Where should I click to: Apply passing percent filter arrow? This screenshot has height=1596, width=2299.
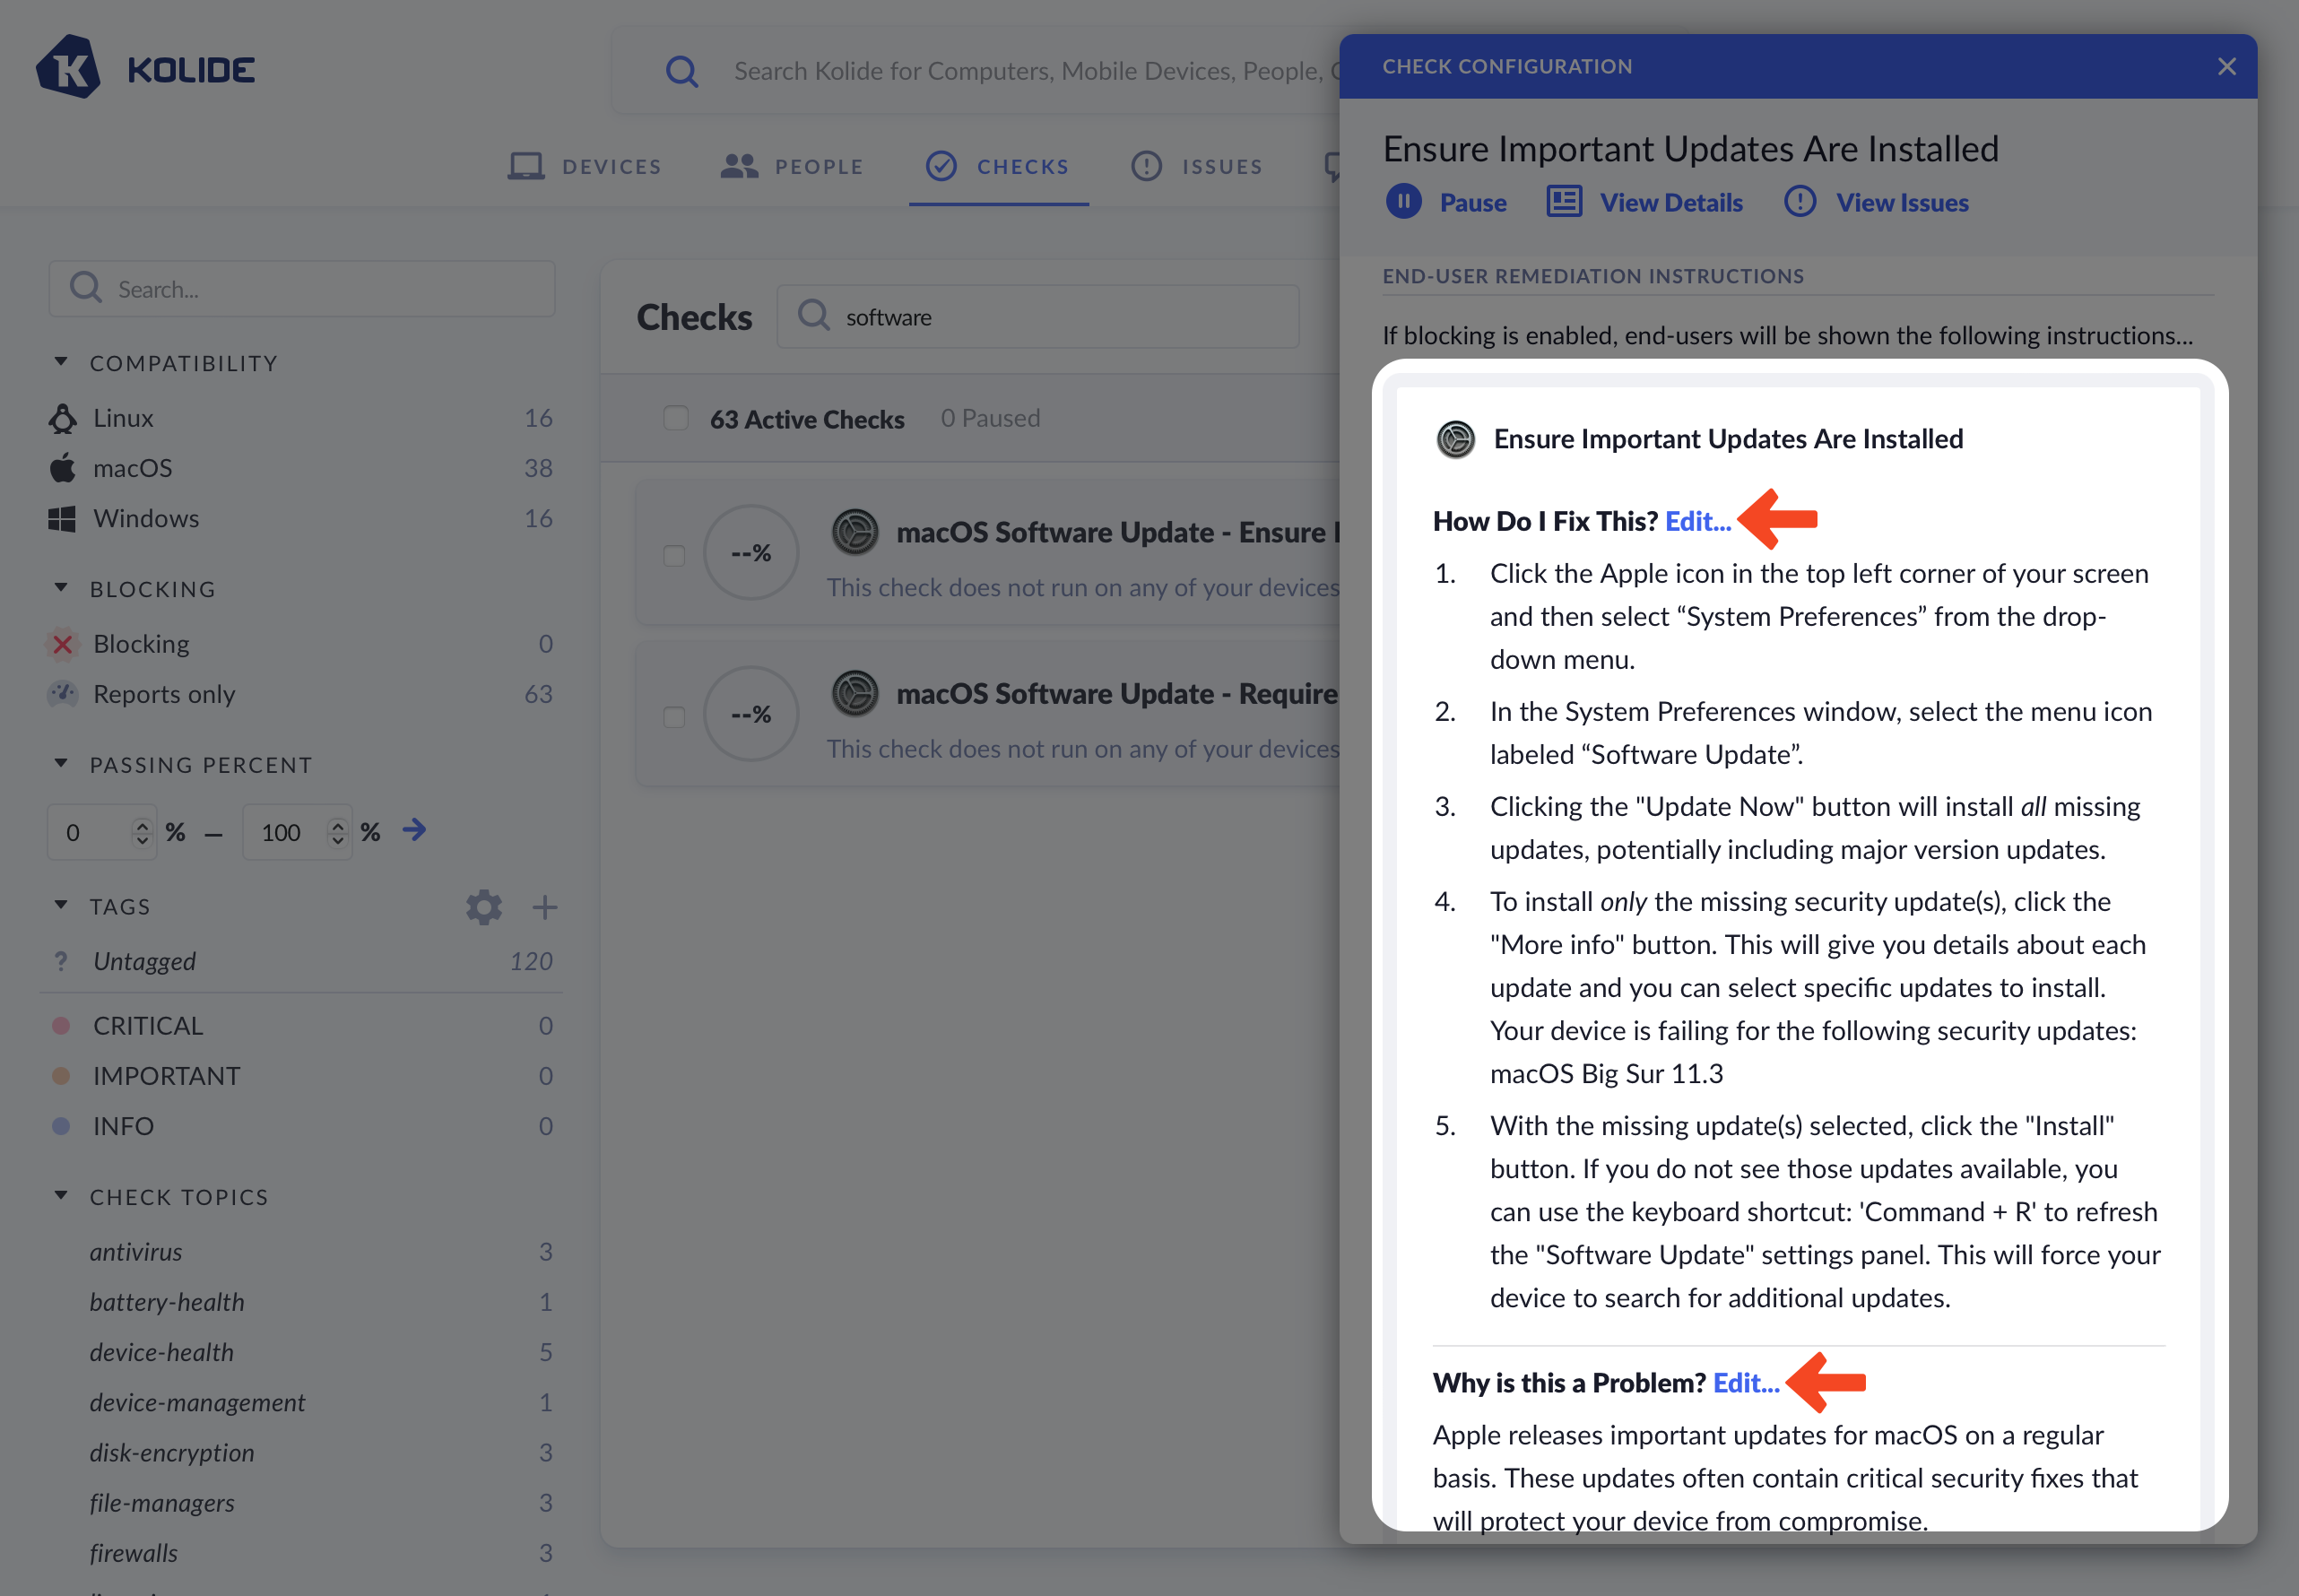[x=414, y=830]
